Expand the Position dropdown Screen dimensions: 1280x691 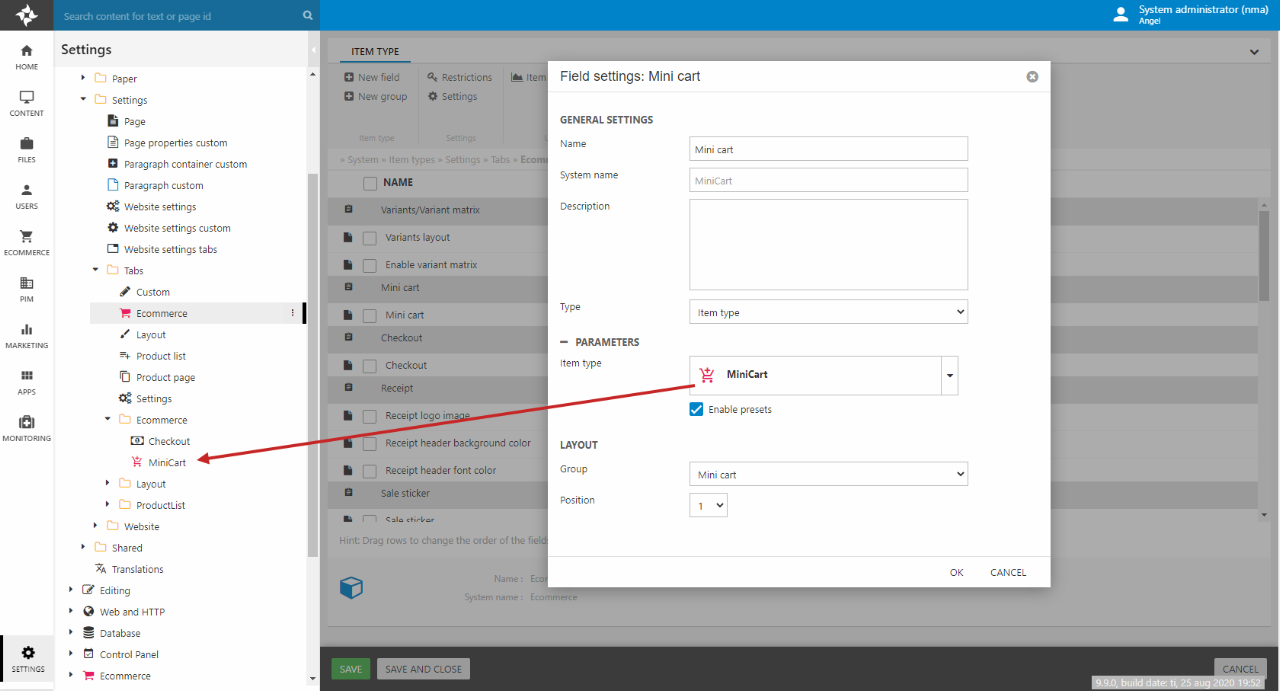point(708,506)
